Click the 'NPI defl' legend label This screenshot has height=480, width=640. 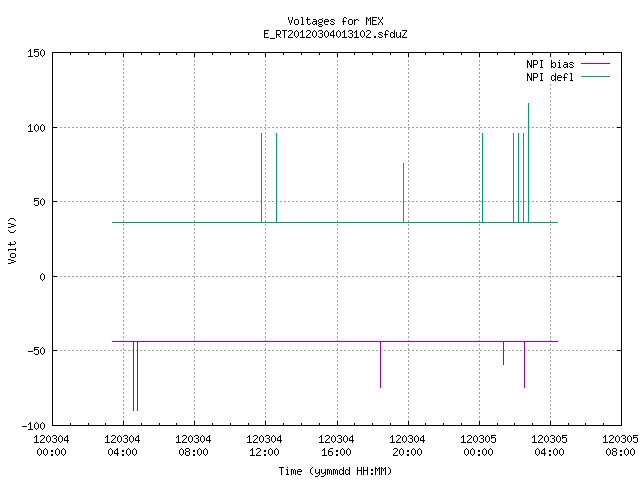click(x=550, y=77)
